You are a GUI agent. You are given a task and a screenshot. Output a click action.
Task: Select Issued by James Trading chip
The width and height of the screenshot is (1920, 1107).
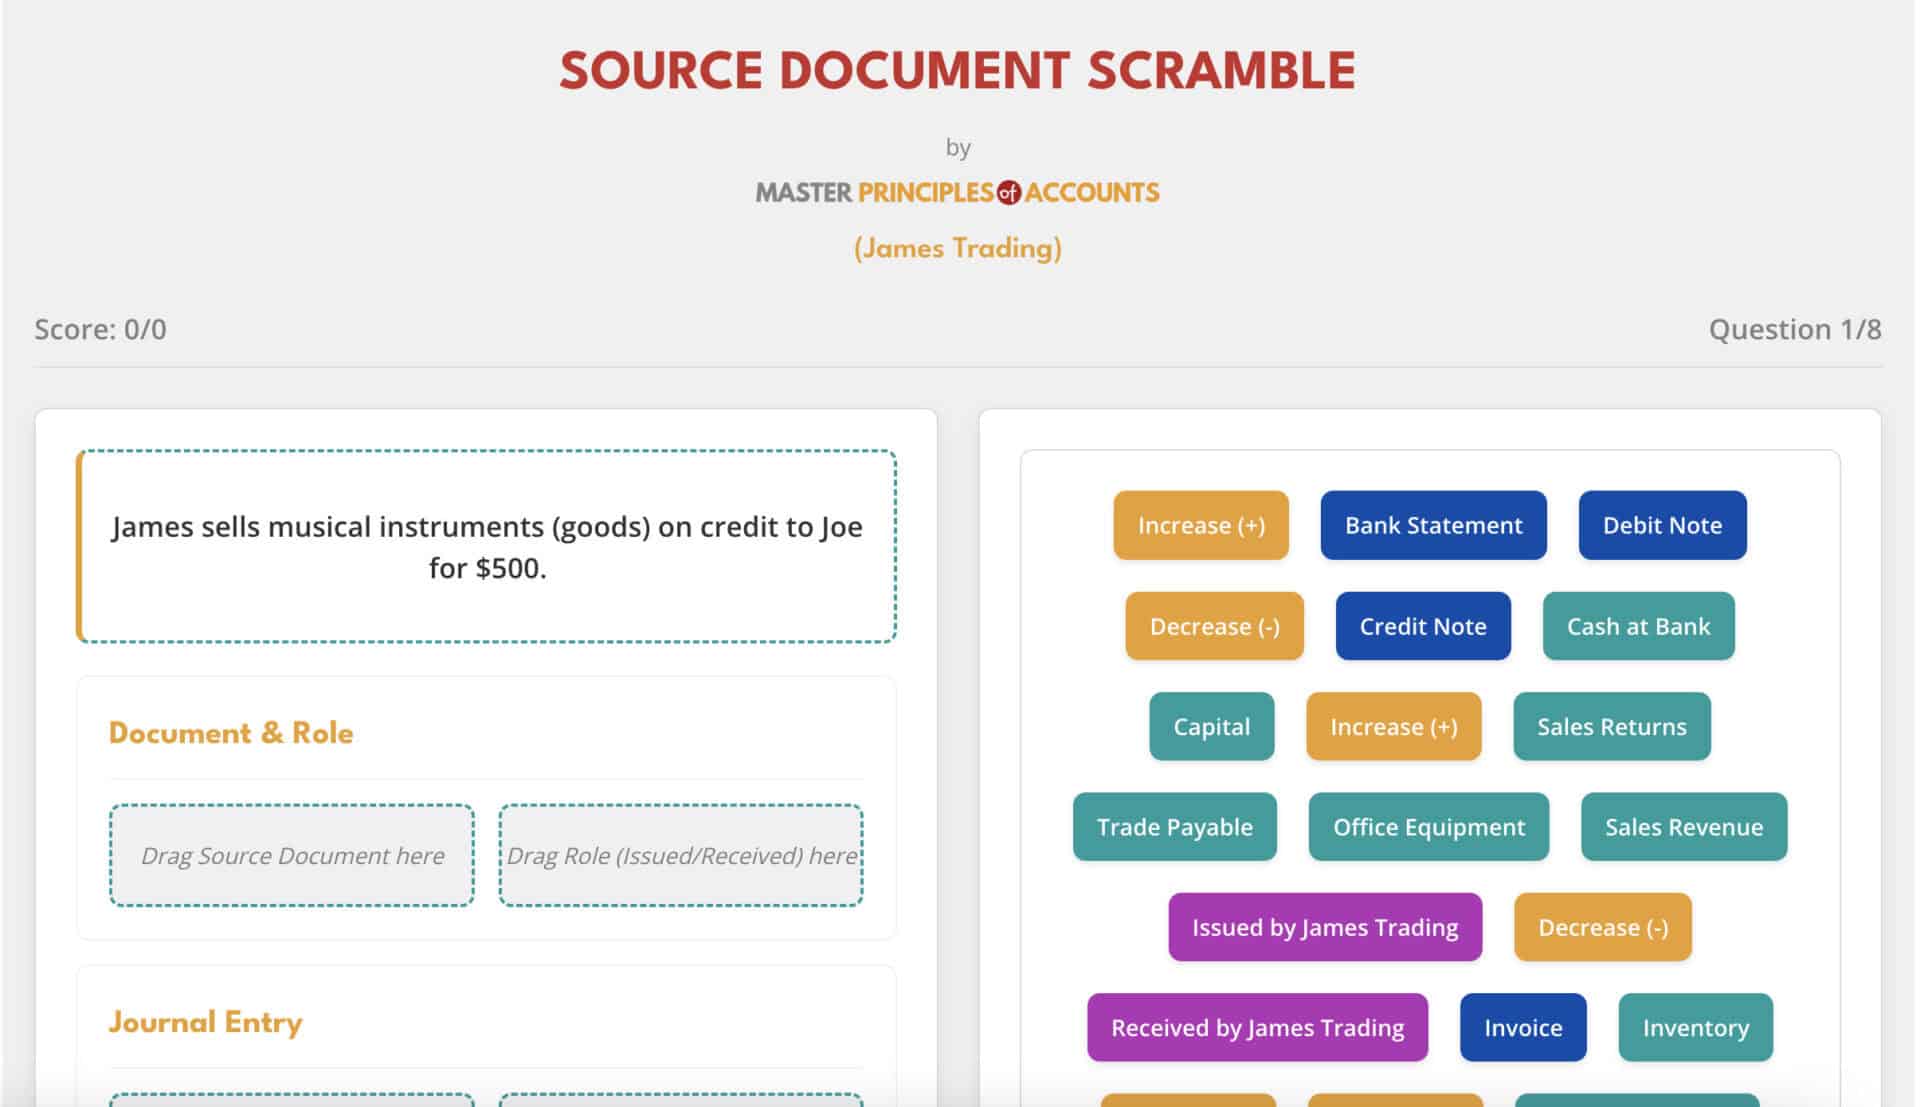1324,927
